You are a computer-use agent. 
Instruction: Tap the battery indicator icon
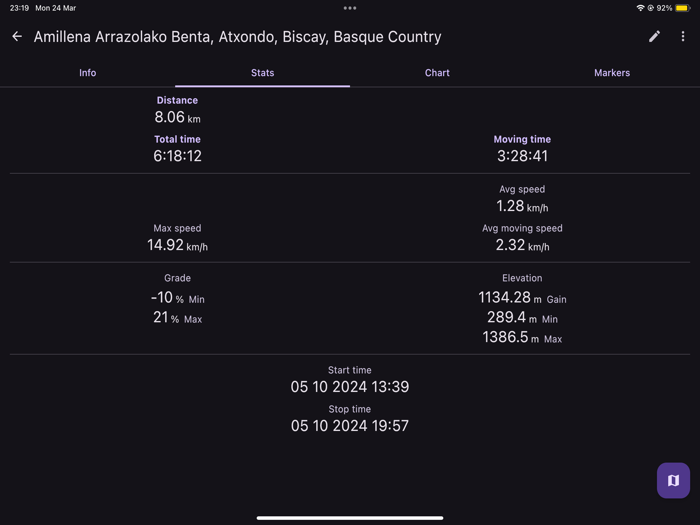pyautogui.click(x=683, y=8)
